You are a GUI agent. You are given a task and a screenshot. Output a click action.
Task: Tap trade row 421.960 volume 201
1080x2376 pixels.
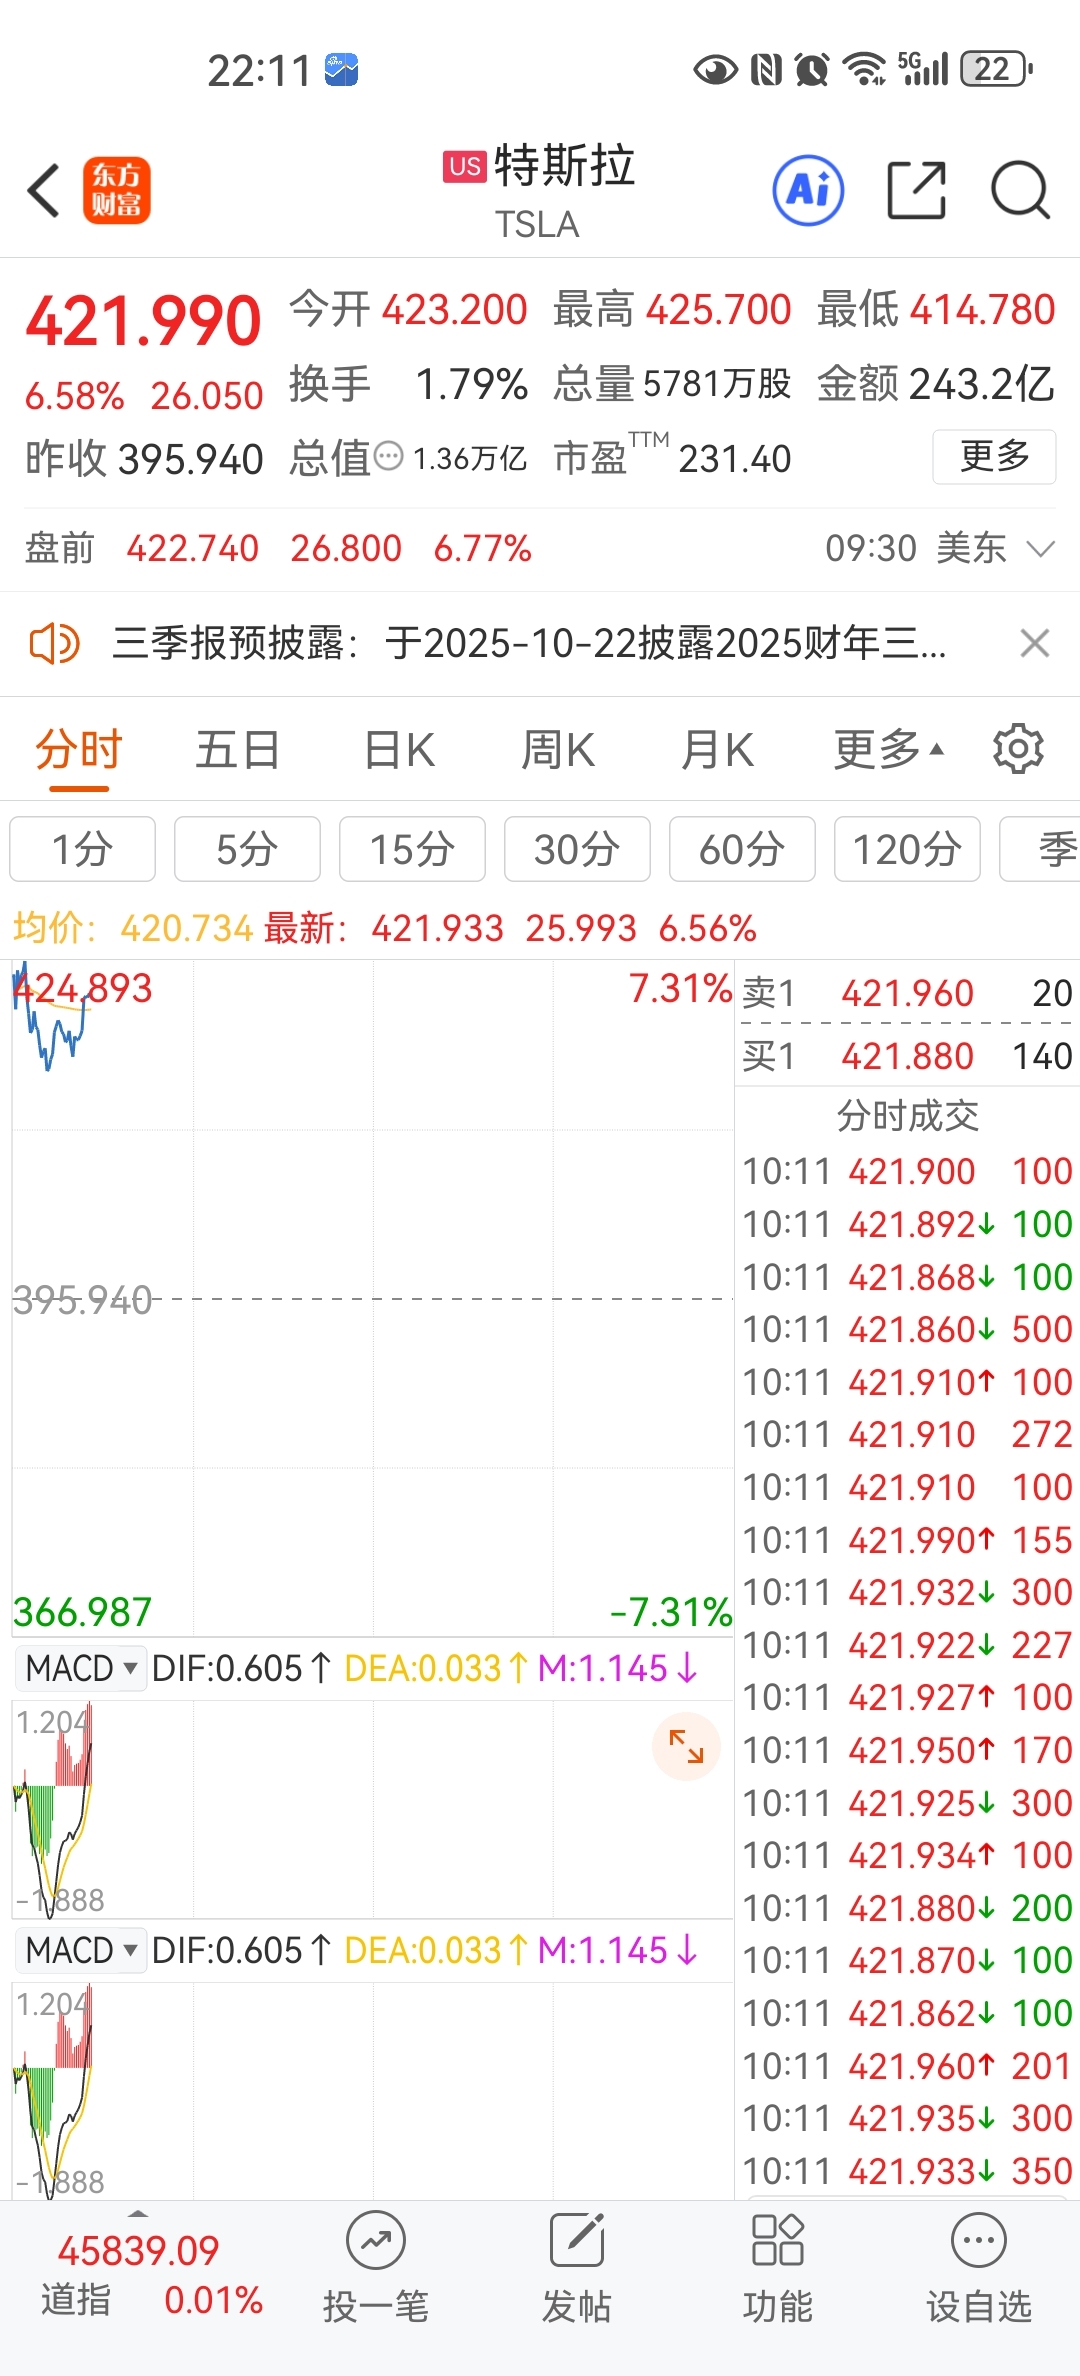coord(907,2066)
